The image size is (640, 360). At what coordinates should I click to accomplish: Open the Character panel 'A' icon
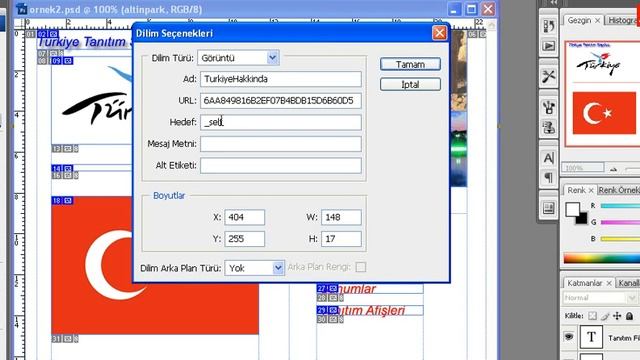pyautogui.click(x=549, y=158)
